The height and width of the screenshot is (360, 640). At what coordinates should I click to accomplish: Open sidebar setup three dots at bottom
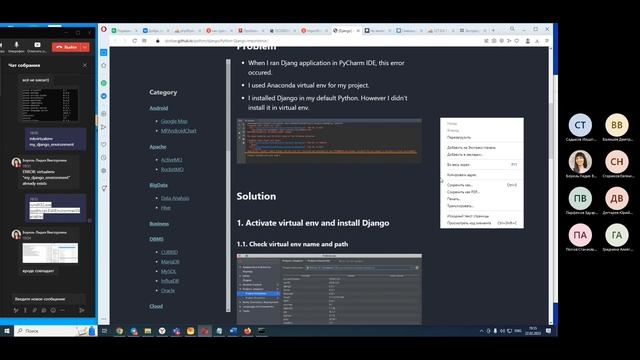(104, 319)
